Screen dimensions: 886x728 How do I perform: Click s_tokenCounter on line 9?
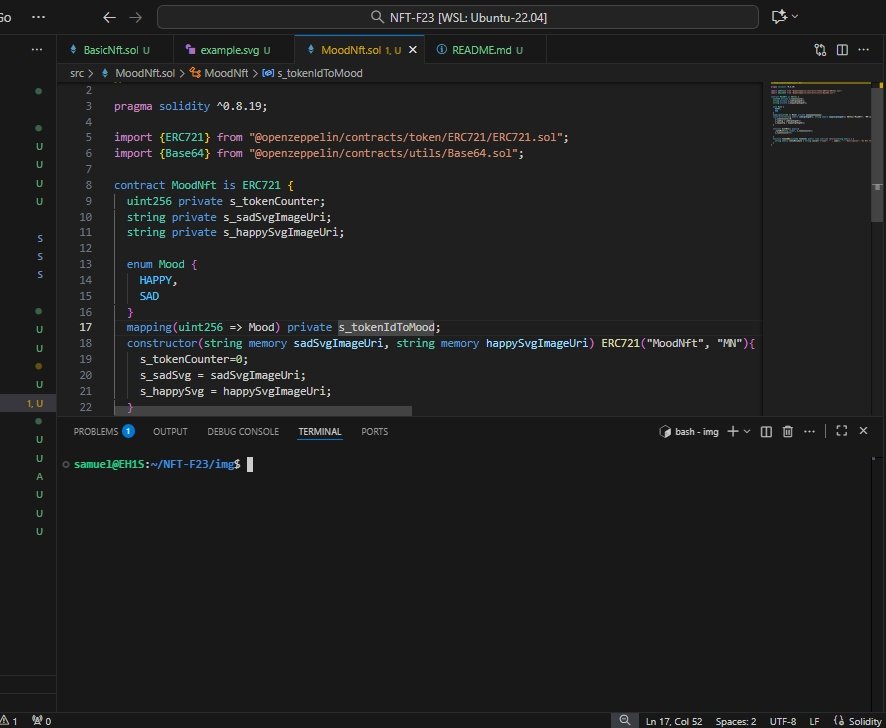tap(274, 201)
